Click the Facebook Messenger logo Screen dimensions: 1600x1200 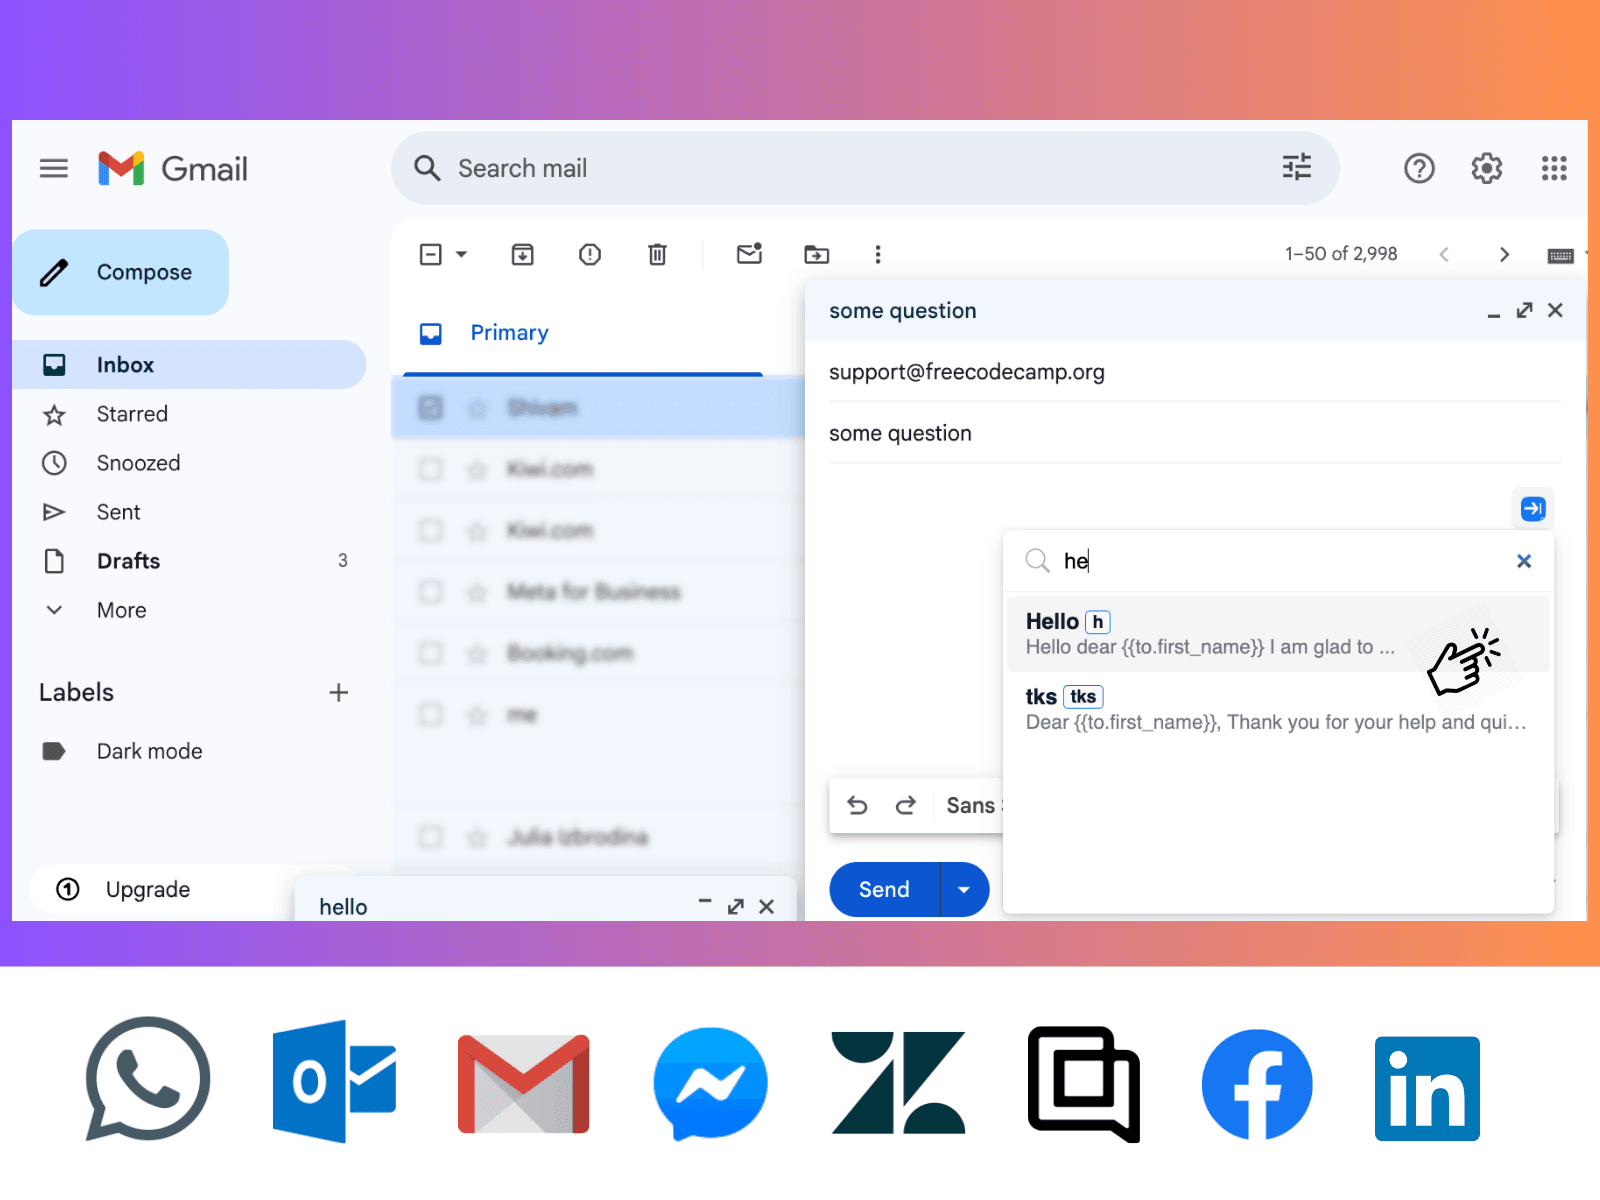tap(710, 1084)
